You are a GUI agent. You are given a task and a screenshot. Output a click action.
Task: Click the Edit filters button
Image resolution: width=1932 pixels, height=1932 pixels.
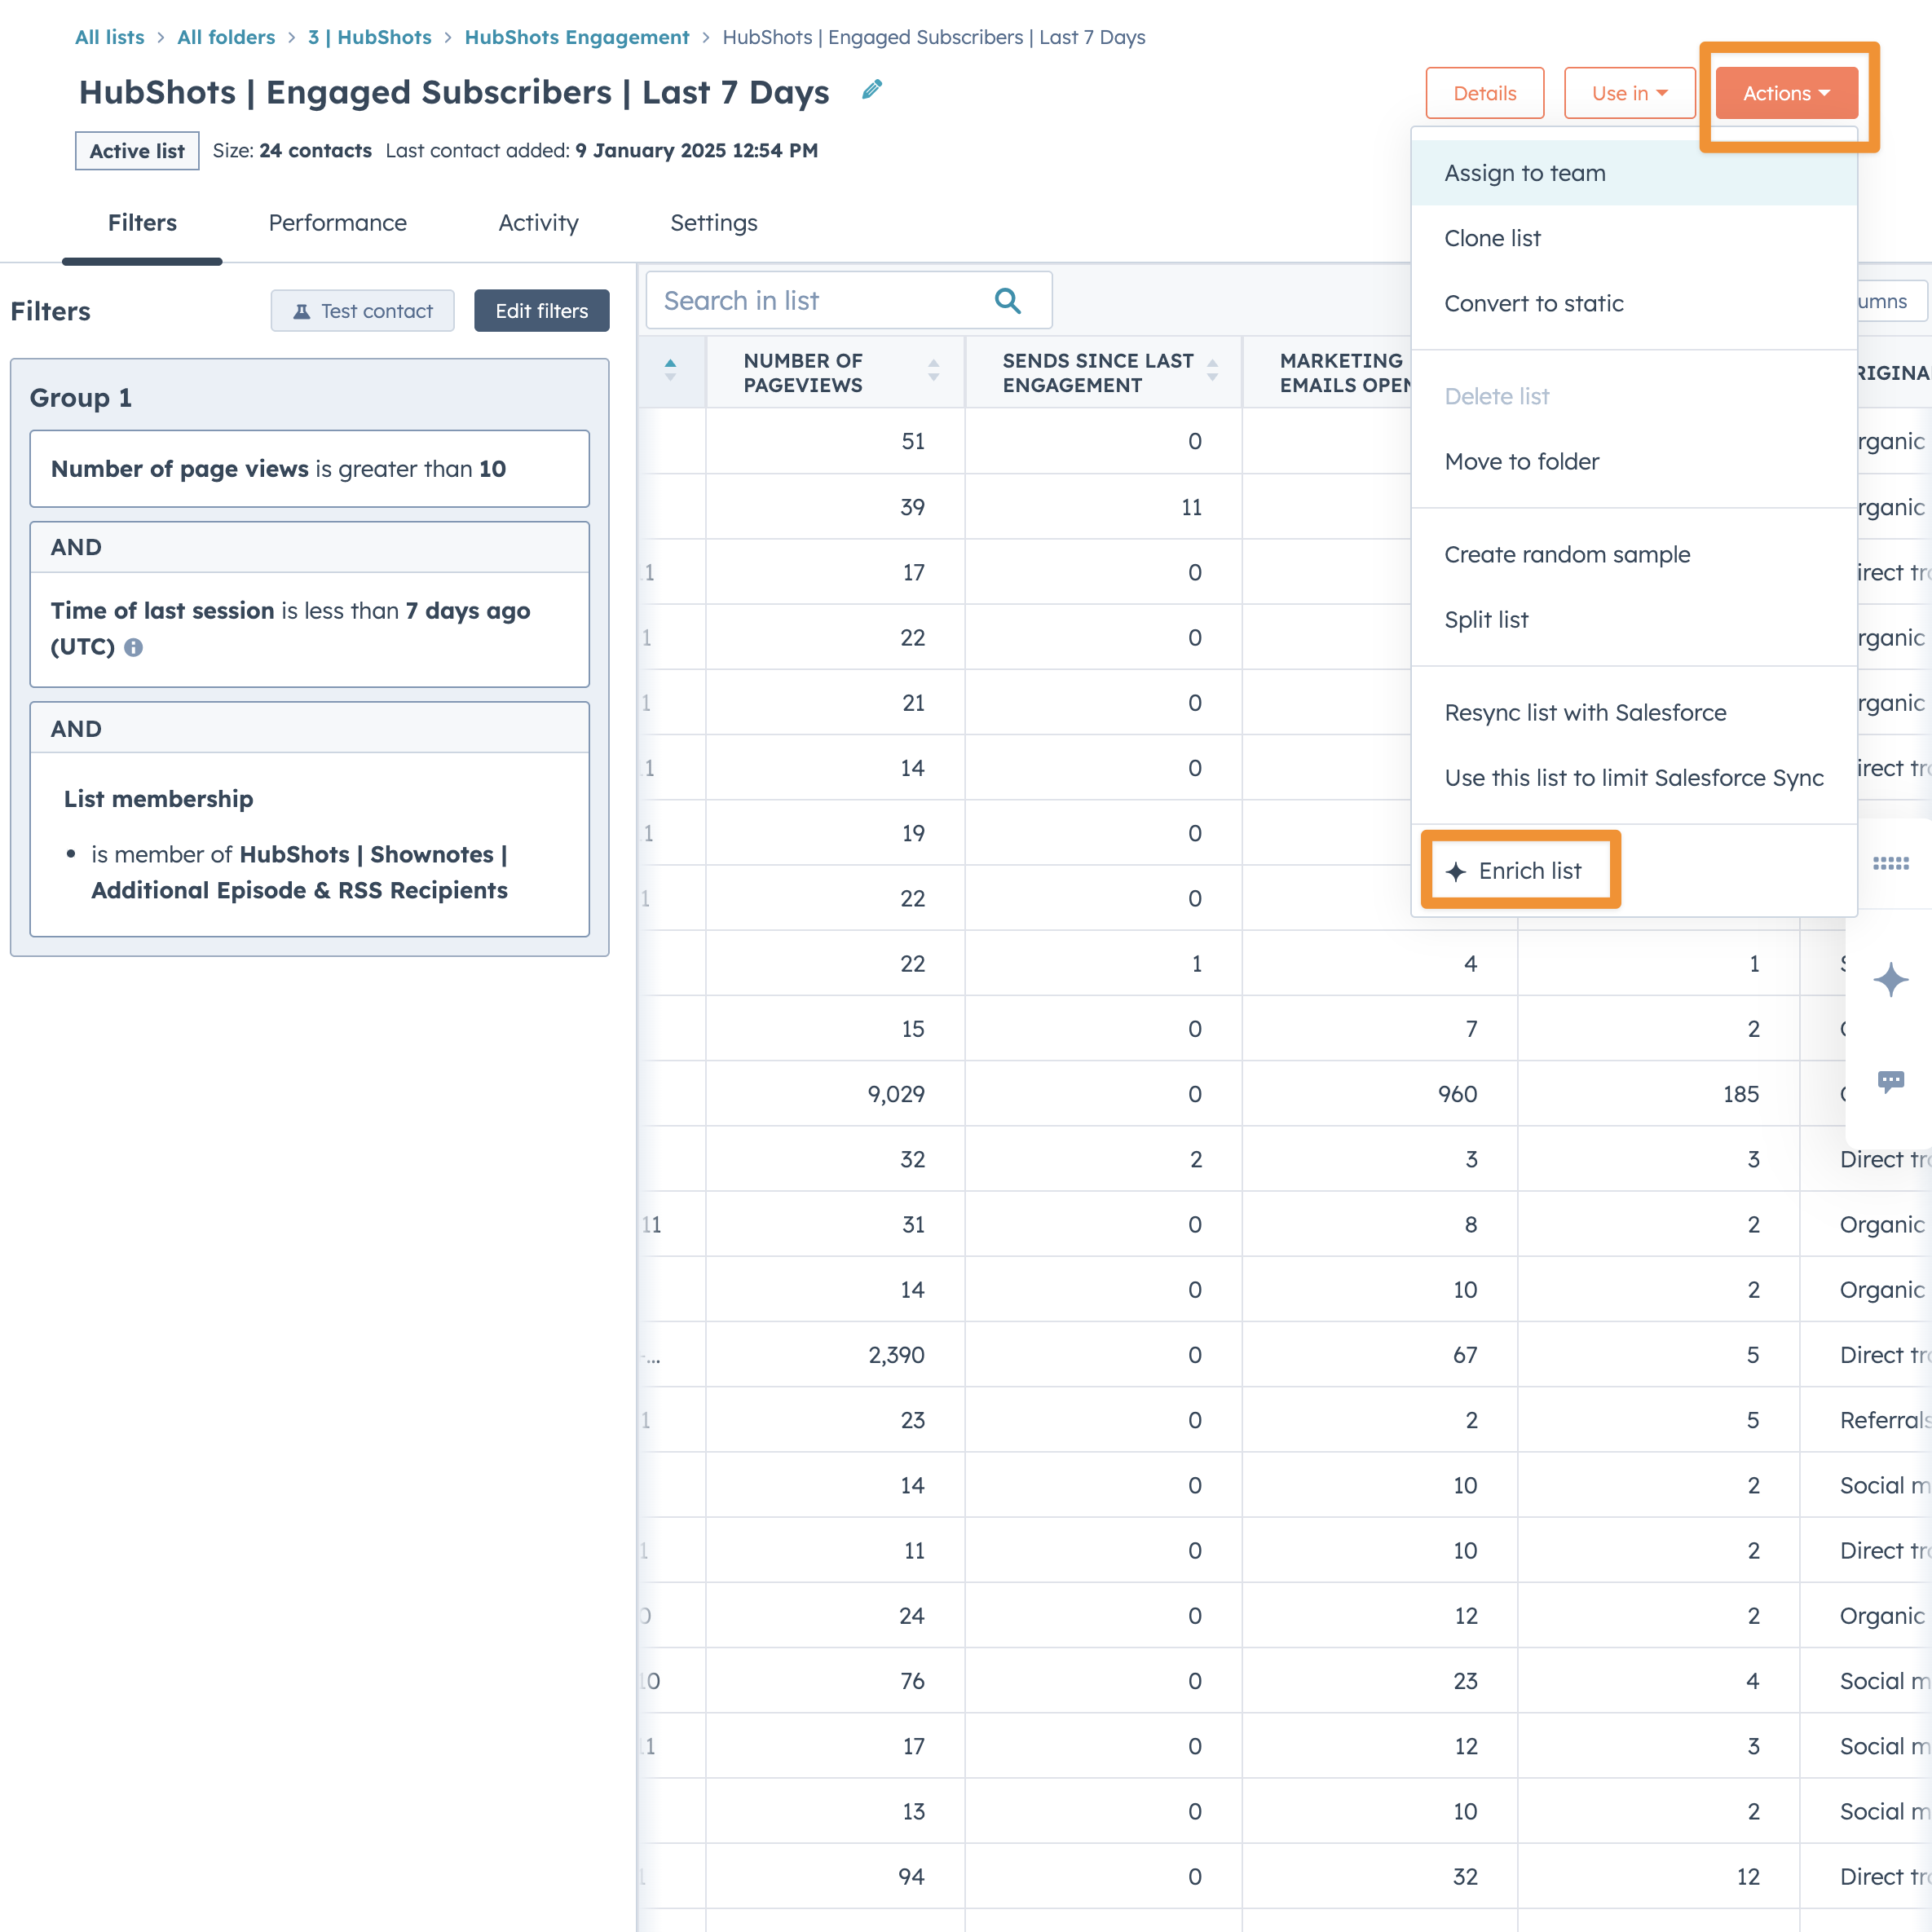click(541, 311)
